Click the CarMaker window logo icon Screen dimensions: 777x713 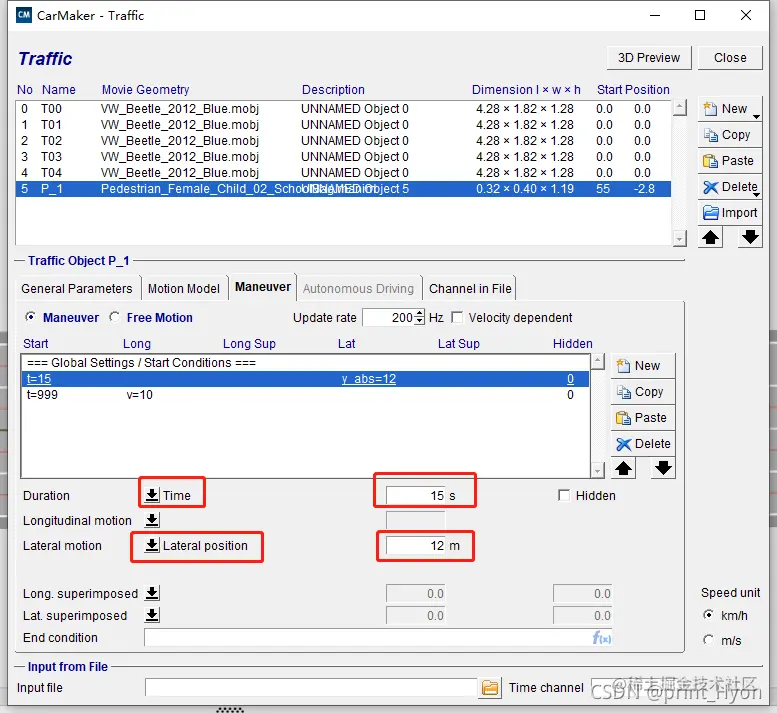[23, 15]
